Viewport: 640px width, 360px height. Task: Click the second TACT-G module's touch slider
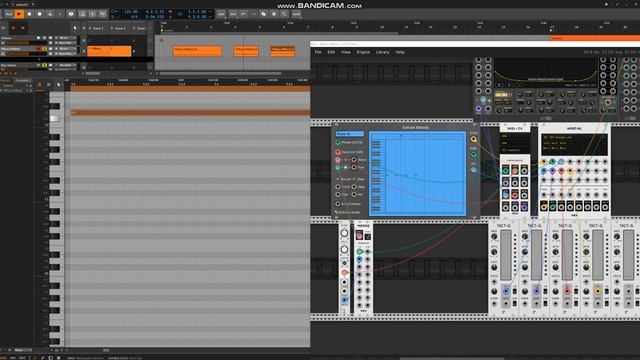pos(536,255)
